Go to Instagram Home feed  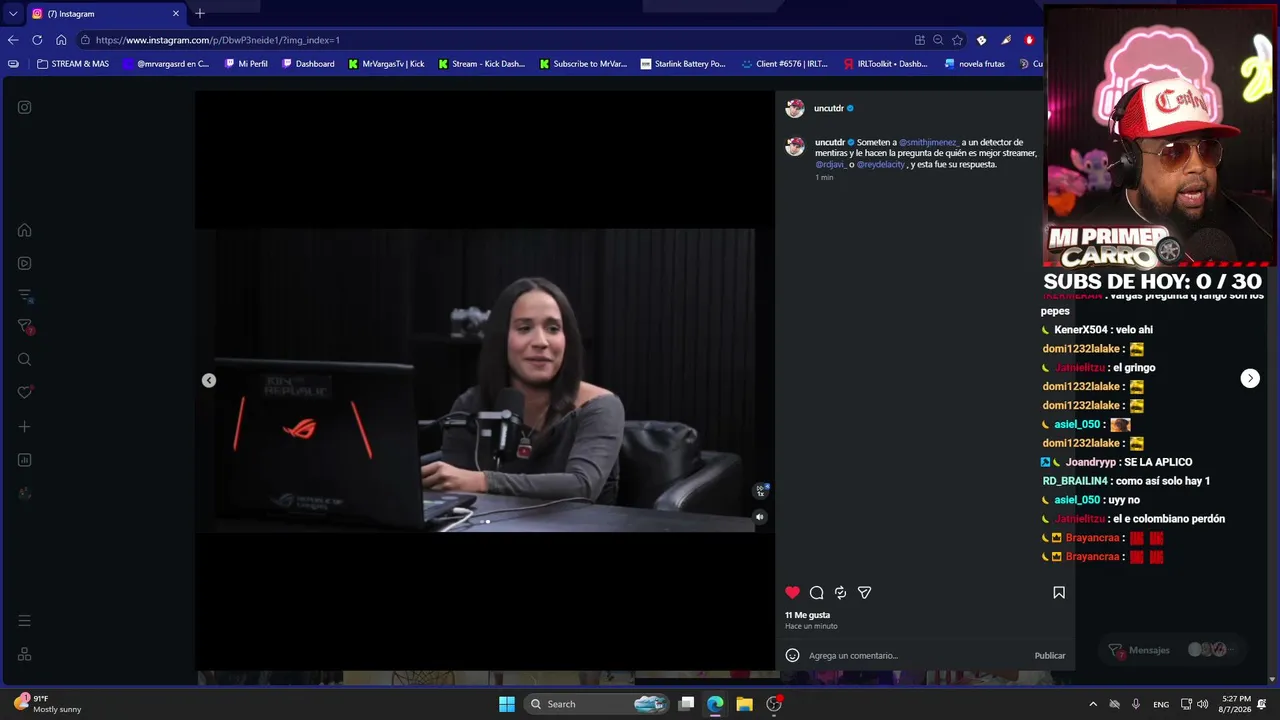click(25, 230)
